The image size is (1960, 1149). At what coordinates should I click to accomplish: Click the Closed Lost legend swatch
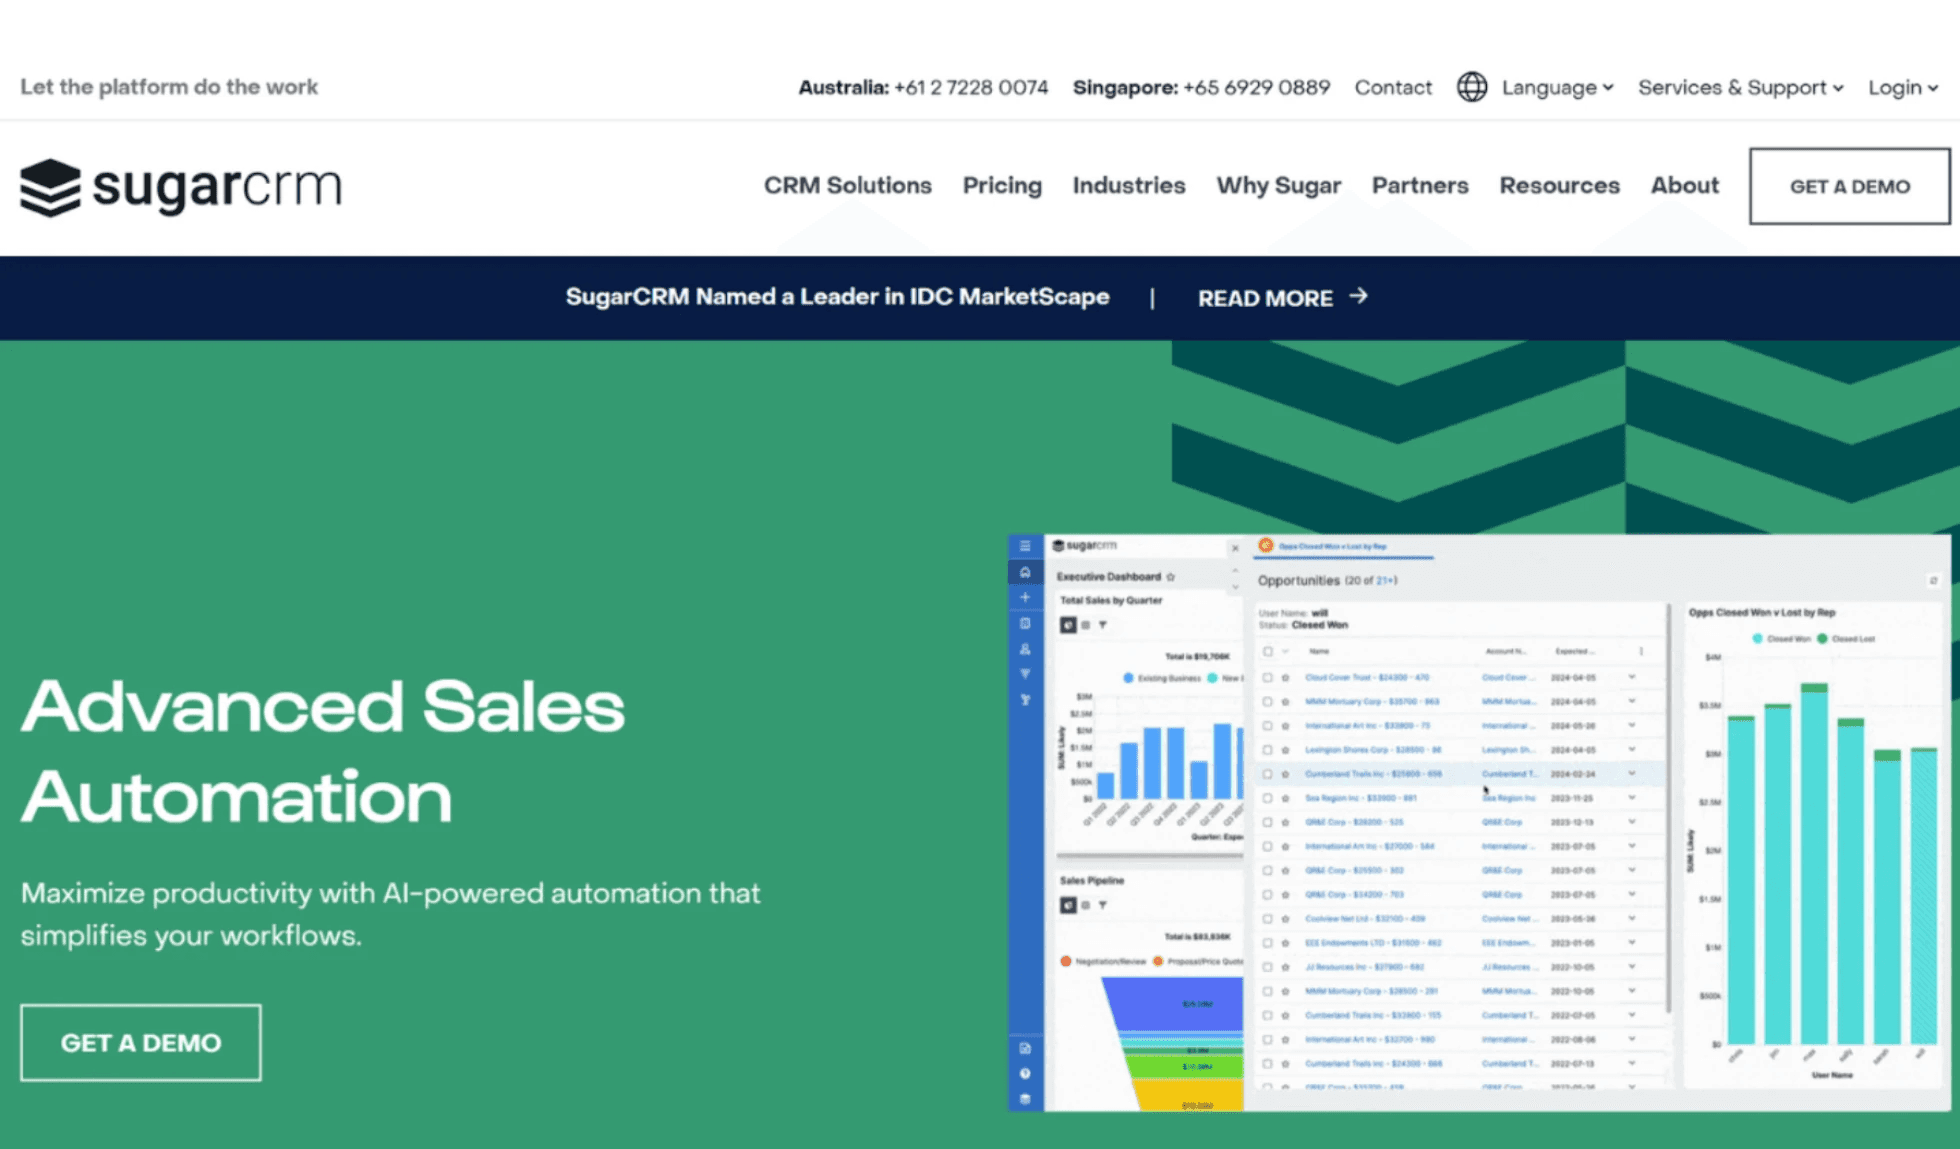tap(1822, 638)
